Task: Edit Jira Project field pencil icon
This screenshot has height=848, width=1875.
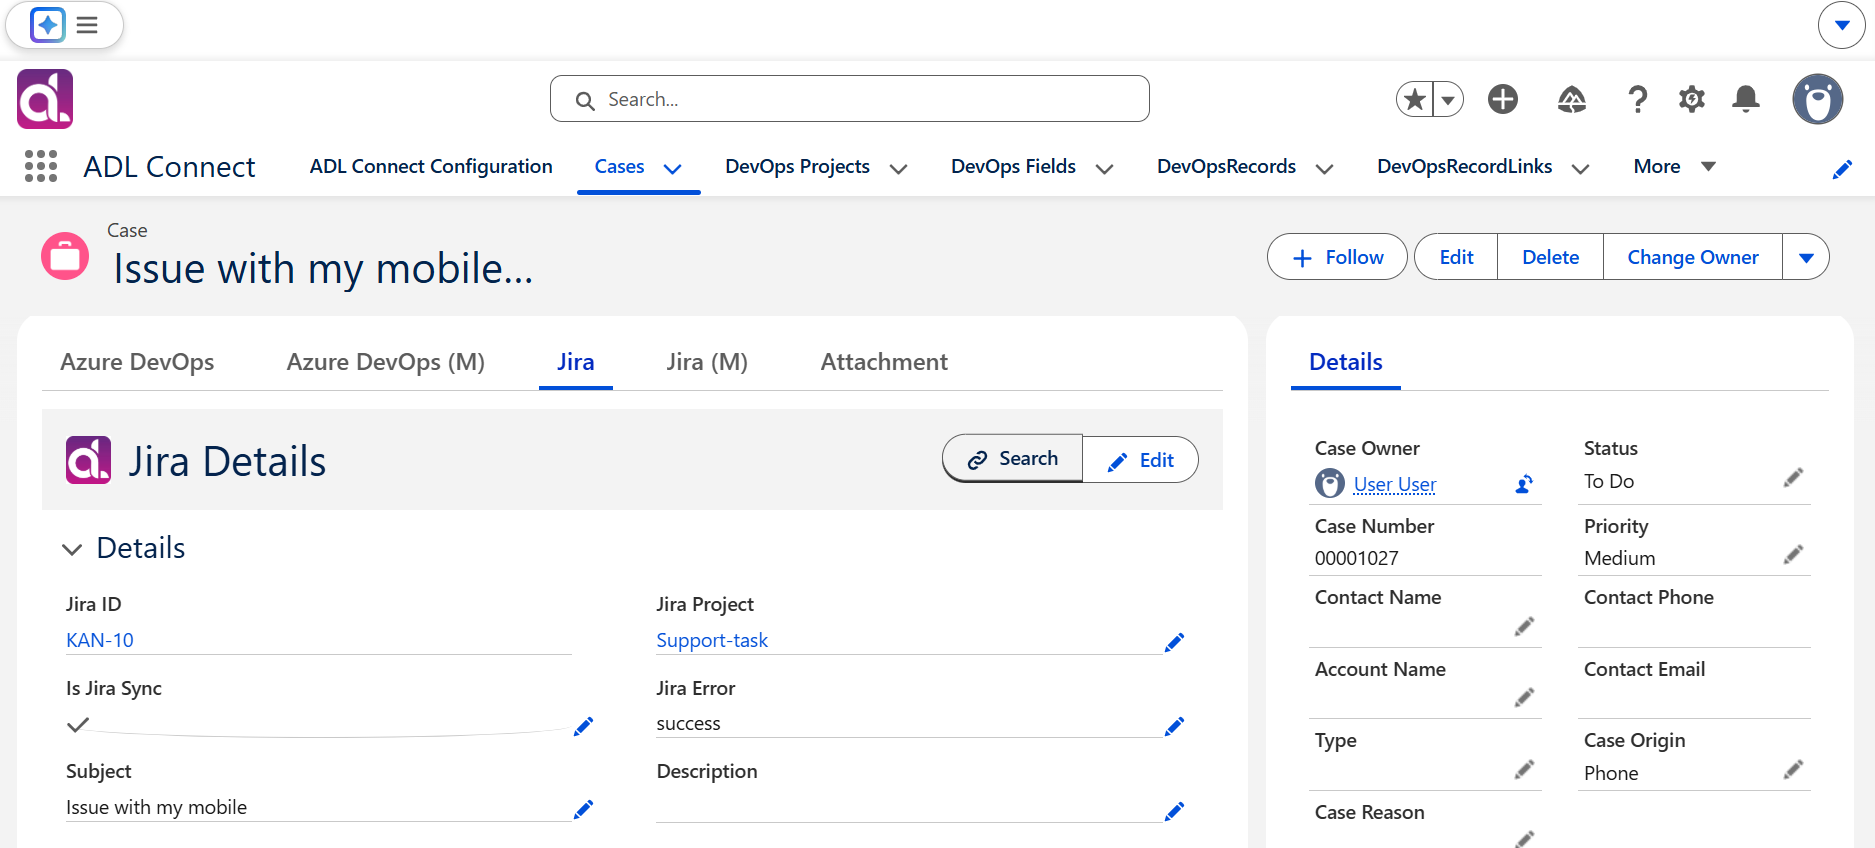Action: (1175, 642)
